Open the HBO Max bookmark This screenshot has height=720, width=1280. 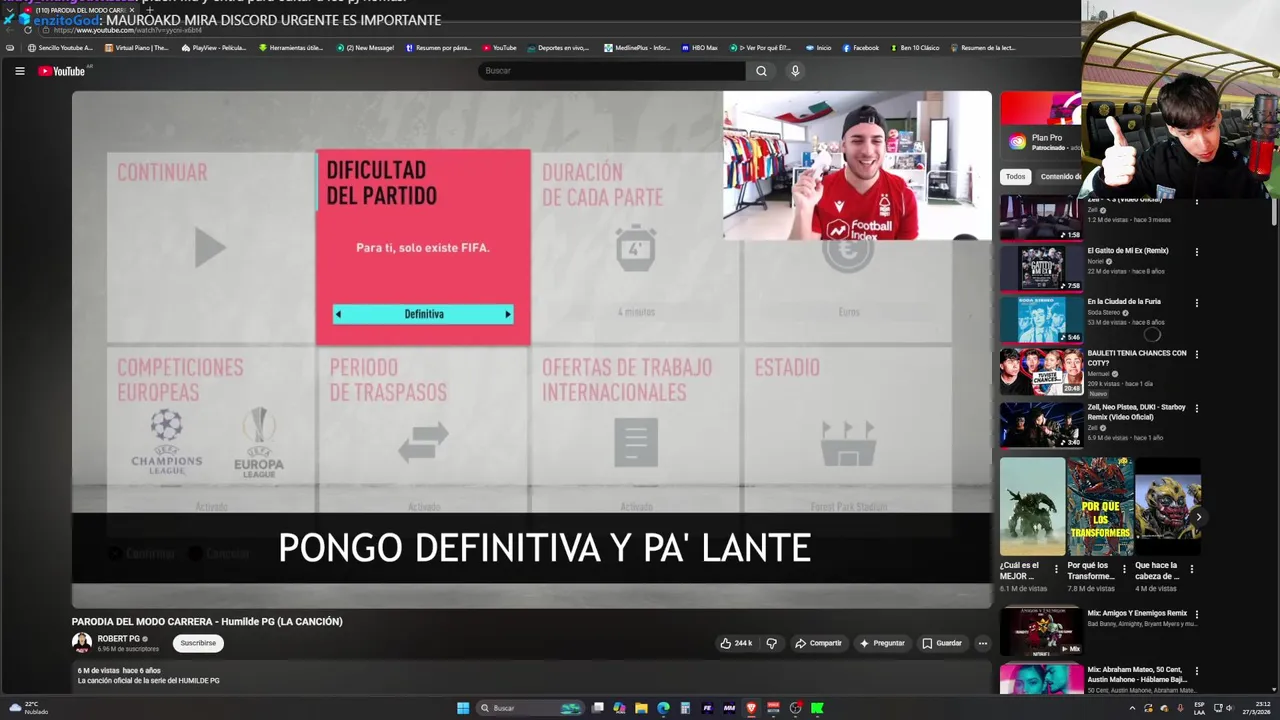700,48
